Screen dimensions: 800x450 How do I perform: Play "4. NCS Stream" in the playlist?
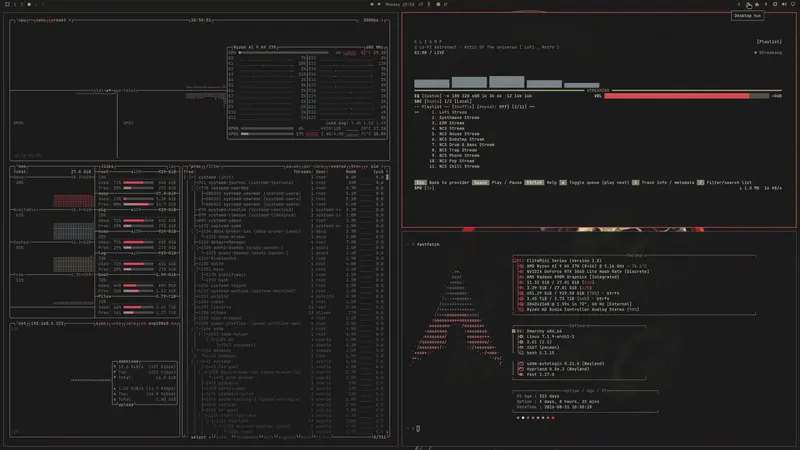click(447, 129)
